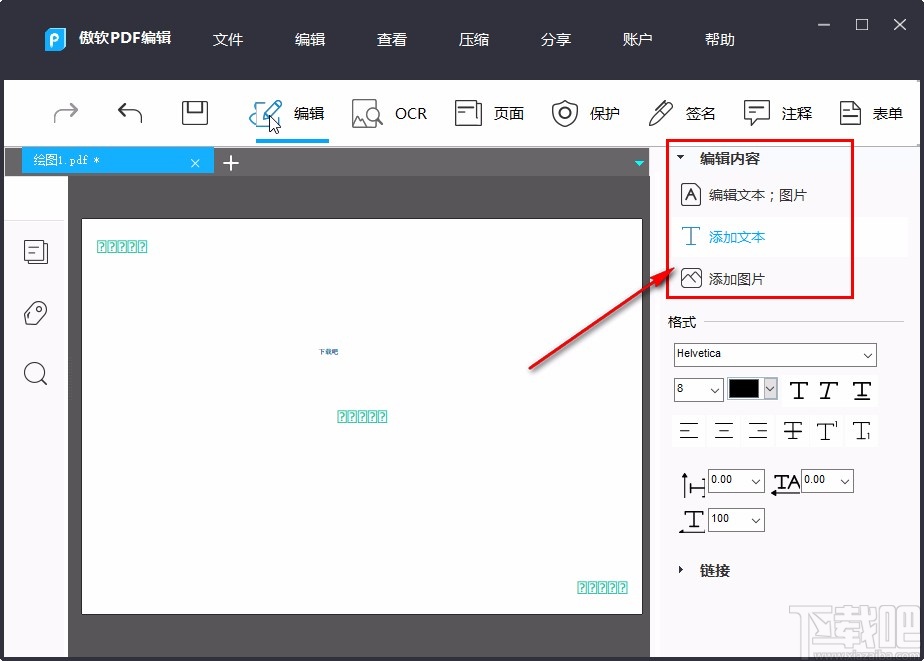Image resolution: width=924 pixels, height=661 pixels.
Task: Open the Helvetica font family dropdown
Action: coord(774,354)
